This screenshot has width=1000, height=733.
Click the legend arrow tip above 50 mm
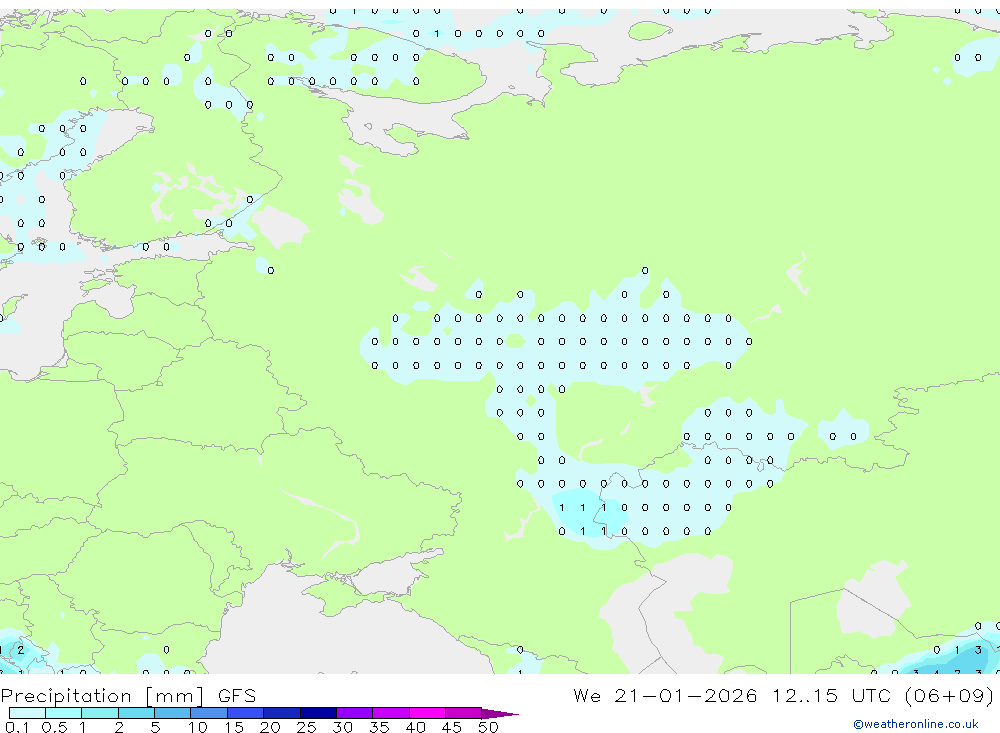click(x=499, y=714)
